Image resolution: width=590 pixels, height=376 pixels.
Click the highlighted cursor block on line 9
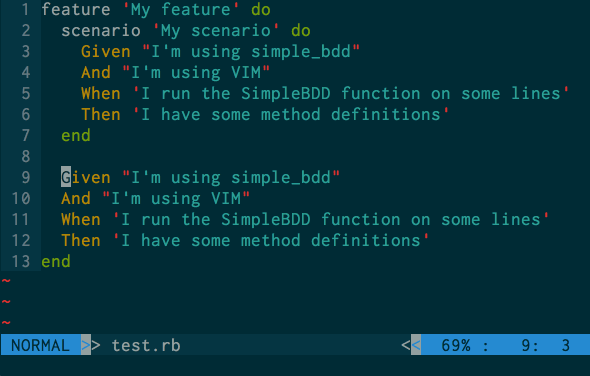(x=66, y=177)
